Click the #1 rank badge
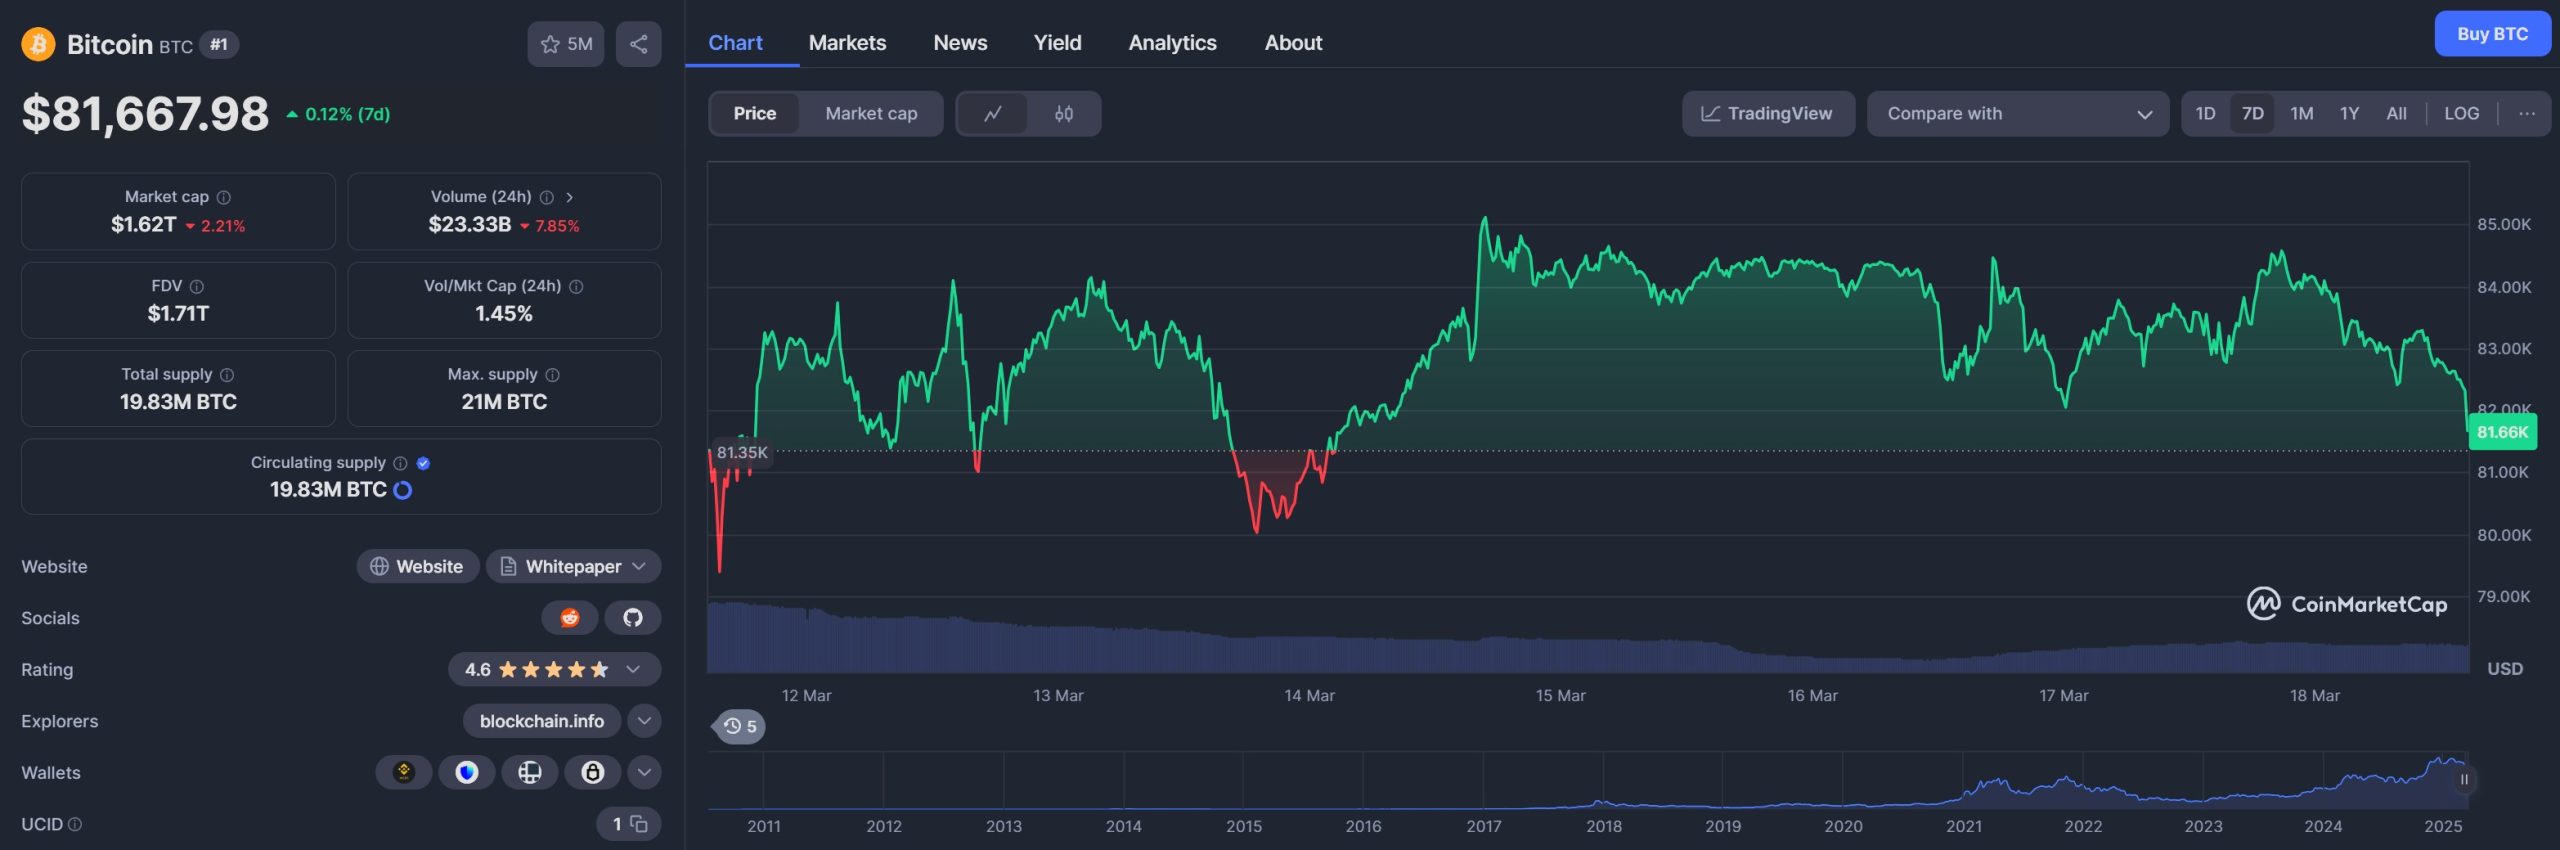This screenshot has height=850, width=2560. click(219, 44)
